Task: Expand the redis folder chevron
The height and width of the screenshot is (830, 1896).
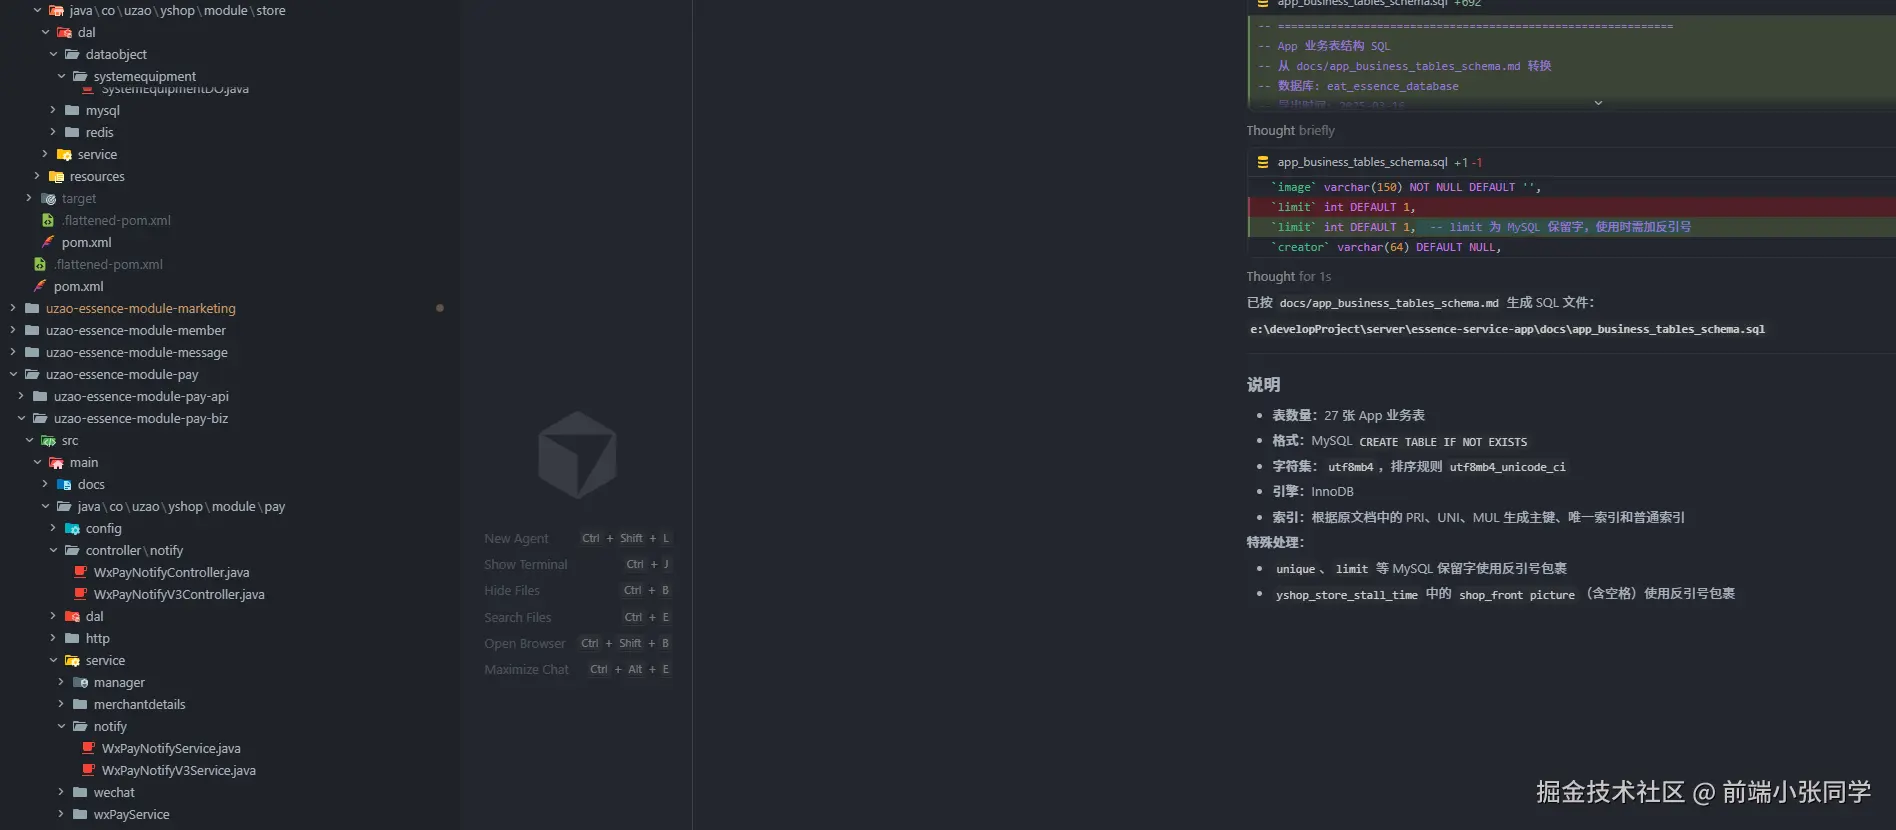Action: 53,132
